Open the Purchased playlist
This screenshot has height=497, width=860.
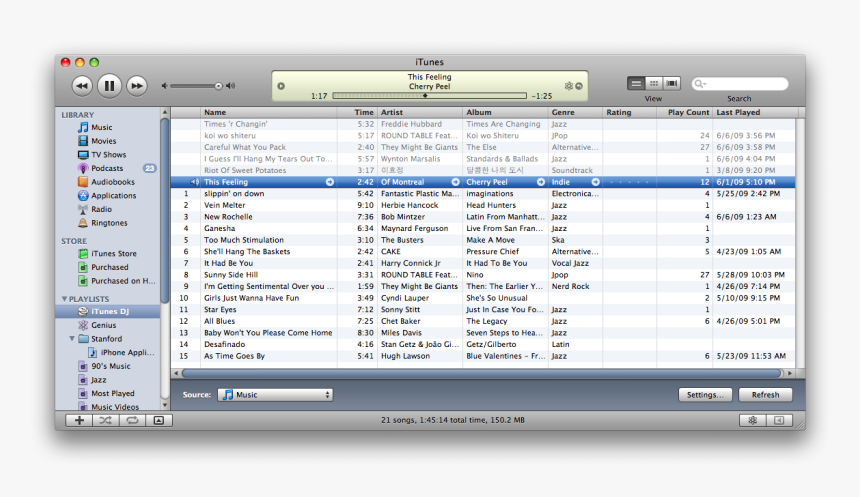[x=109, y=267]
